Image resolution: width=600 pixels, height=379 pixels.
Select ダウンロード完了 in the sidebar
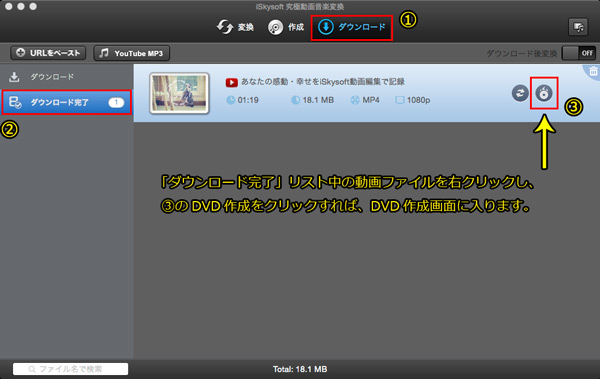click(x=67, y=102)
